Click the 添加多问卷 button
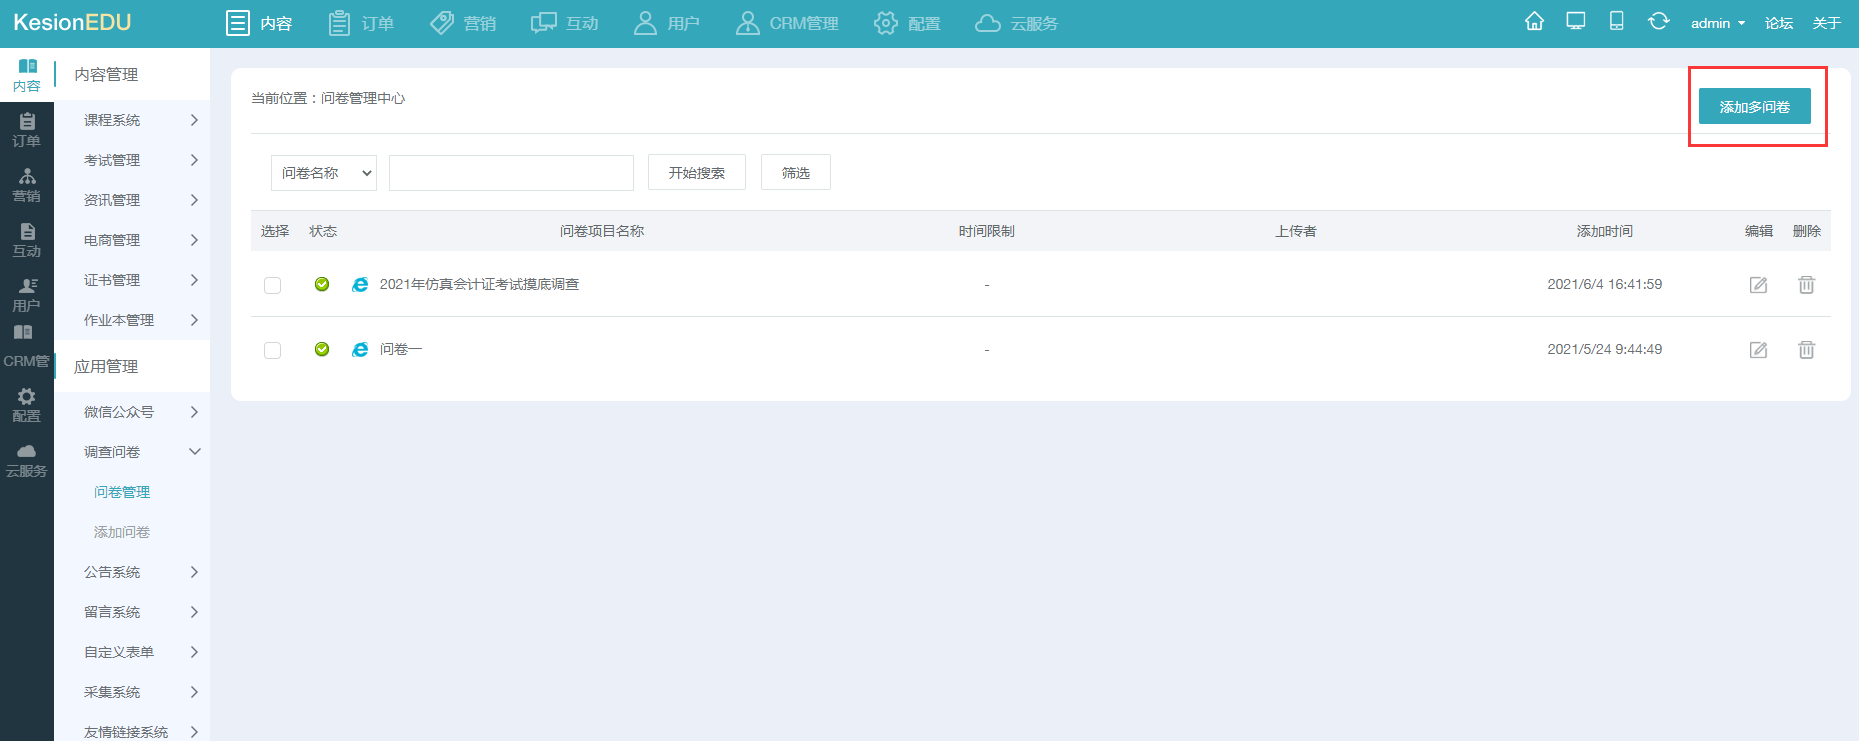Image resolution: width=1859 pixels, height=741 pixels. click(x=1754, y=107)
